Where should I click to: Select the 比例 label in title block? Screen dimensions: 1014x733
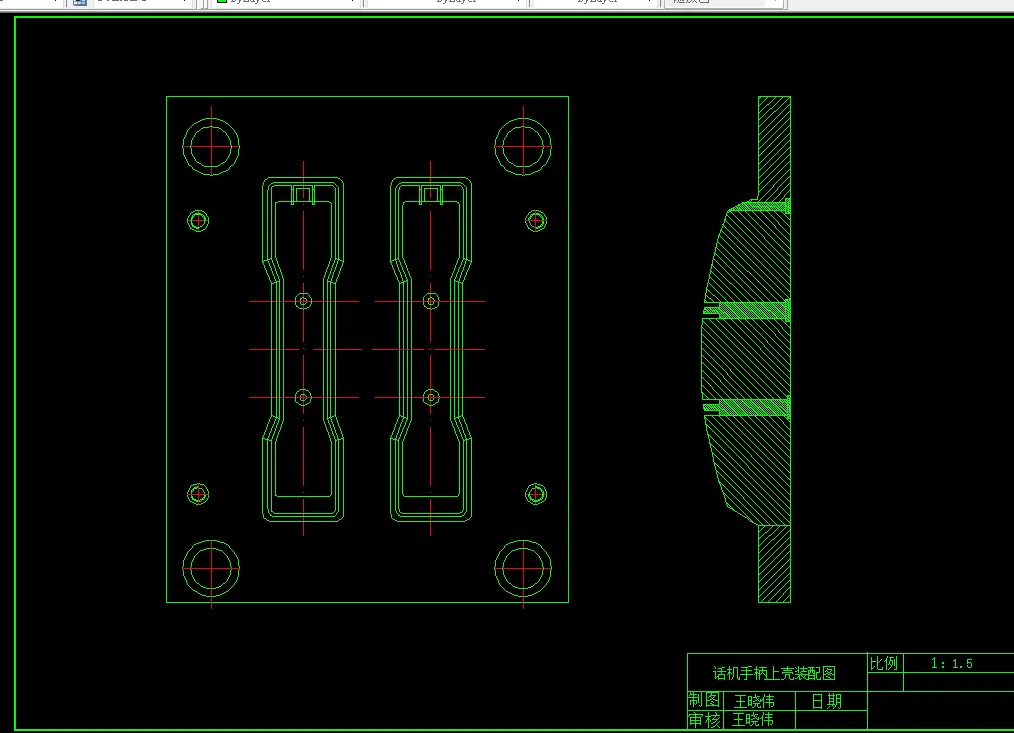pyautogui.click(x=884, y=663)
